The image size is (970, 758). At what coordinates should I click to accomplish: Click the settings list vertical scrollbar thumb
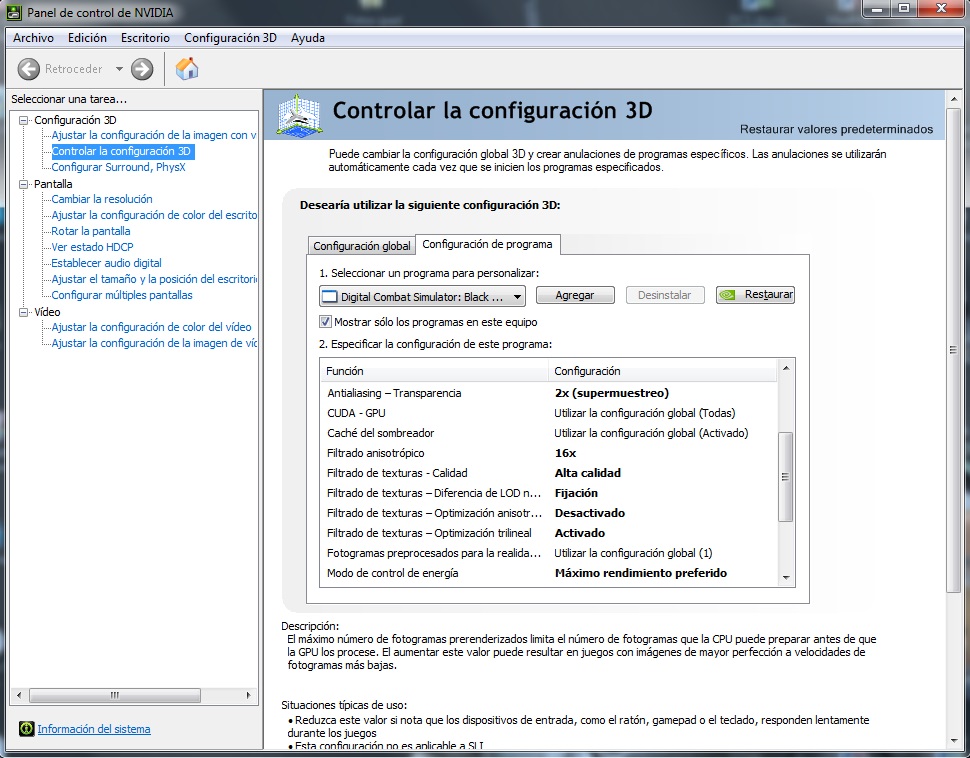(786, 477)
